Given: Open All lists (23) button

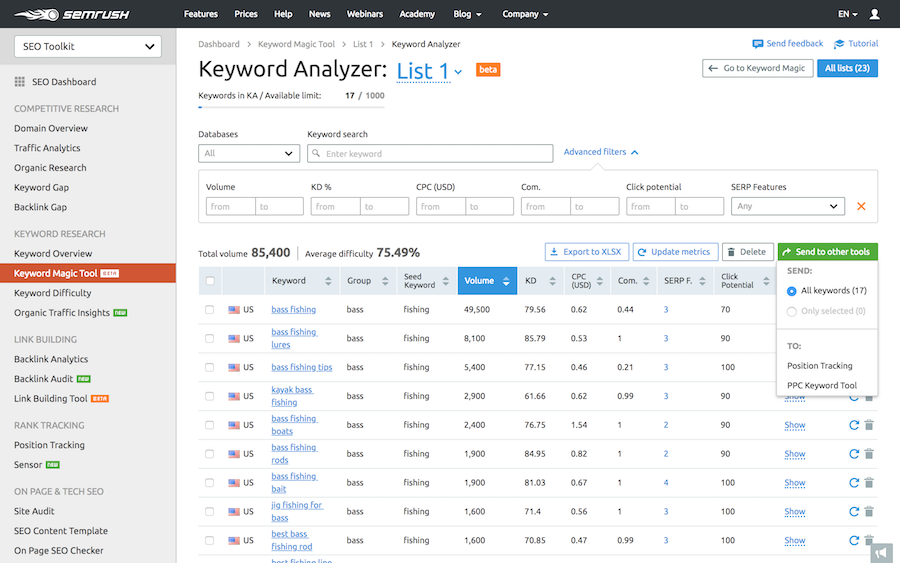Looking at the screenshot, I should click(x=847, y=68).
